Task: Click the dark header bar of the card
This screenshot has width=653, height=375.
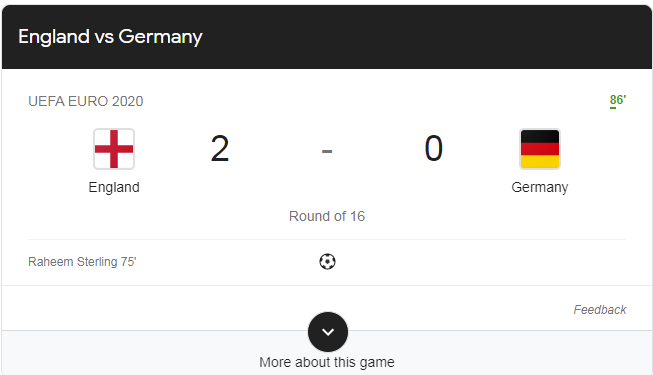Action: click(327, 37)
